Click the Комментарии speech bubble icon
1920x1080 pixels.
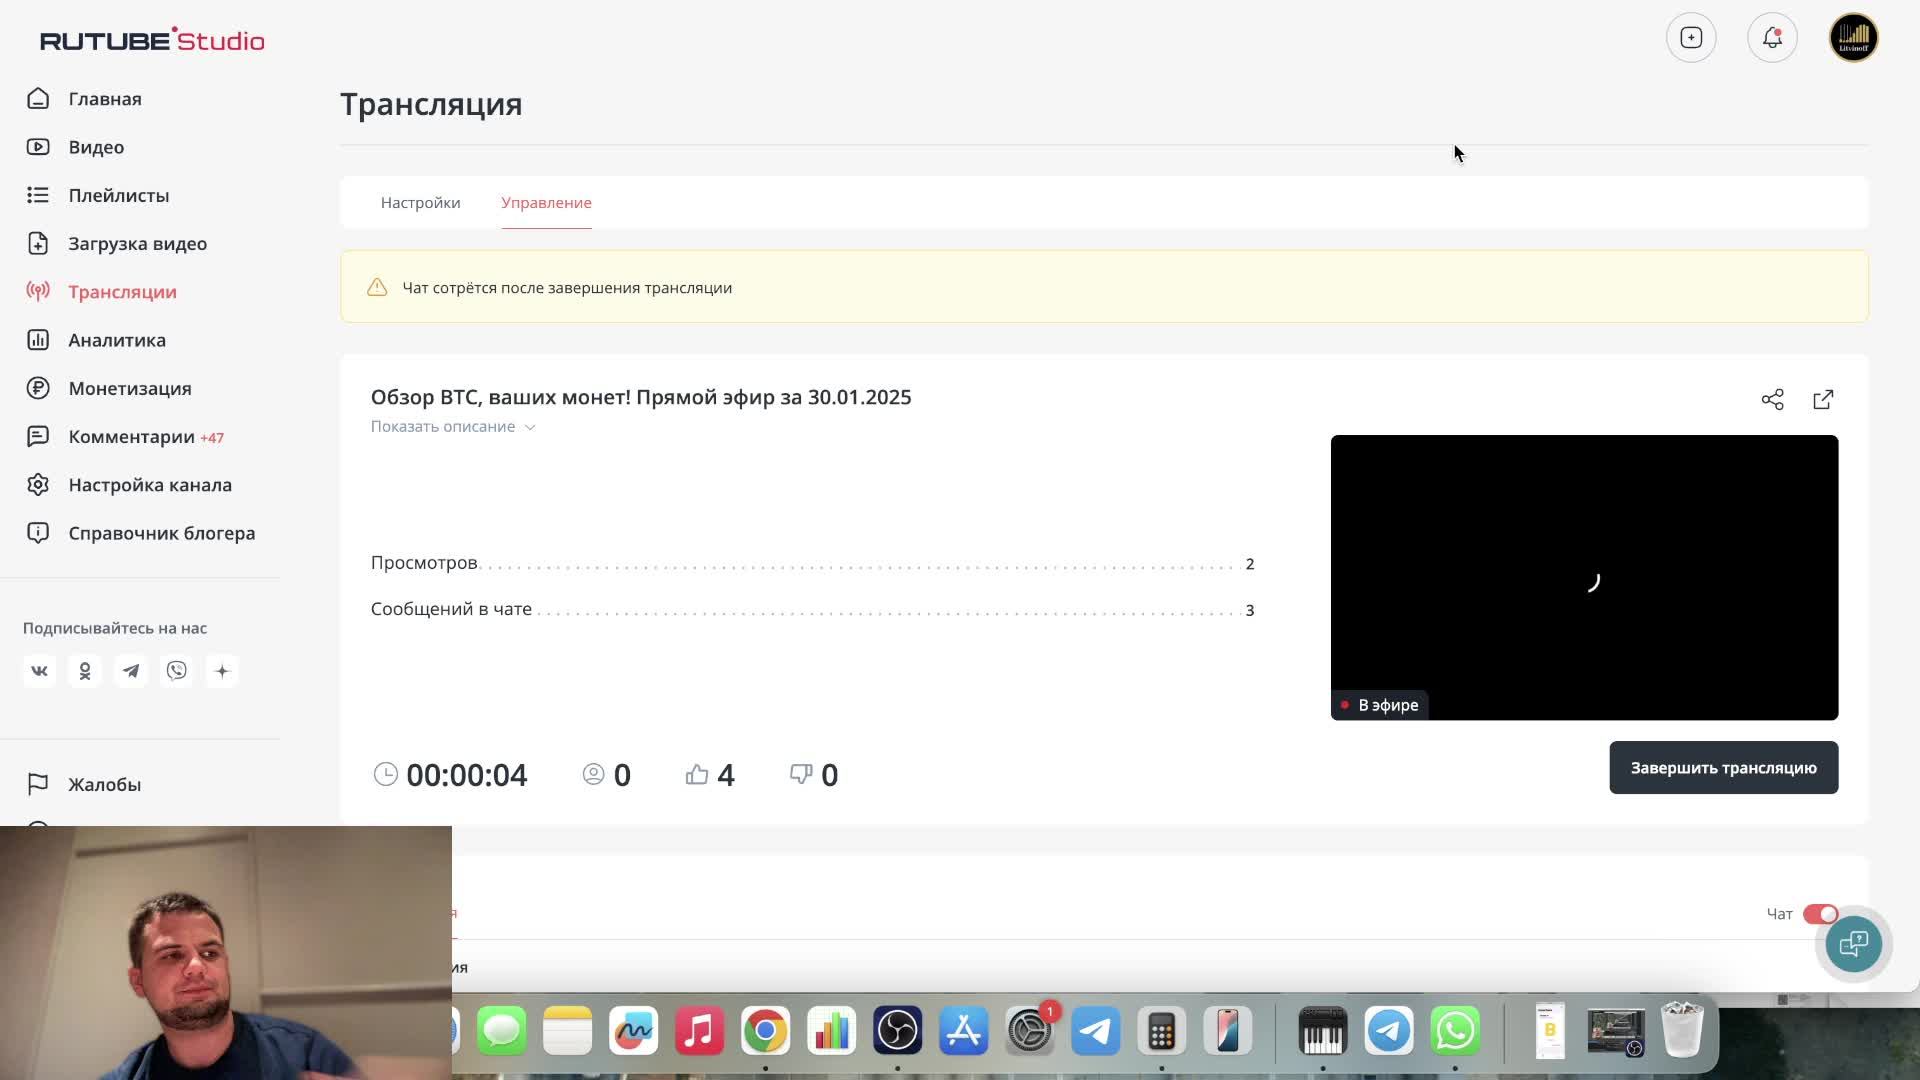pyautogui.click(x=38, y=437)
